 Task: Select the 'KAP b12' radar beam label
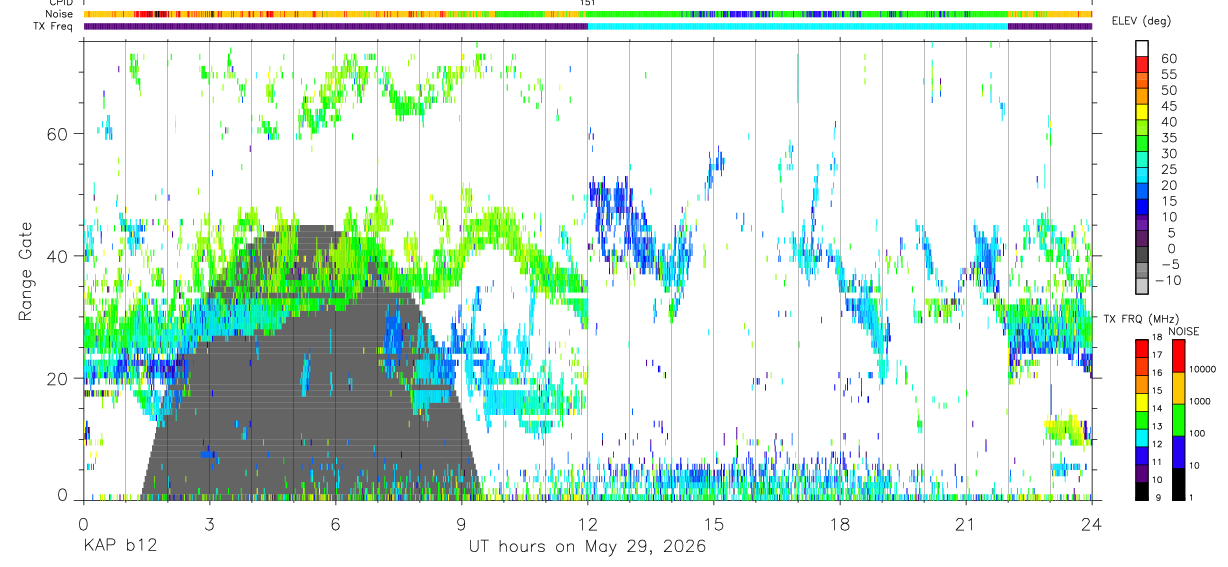[119, 546]
